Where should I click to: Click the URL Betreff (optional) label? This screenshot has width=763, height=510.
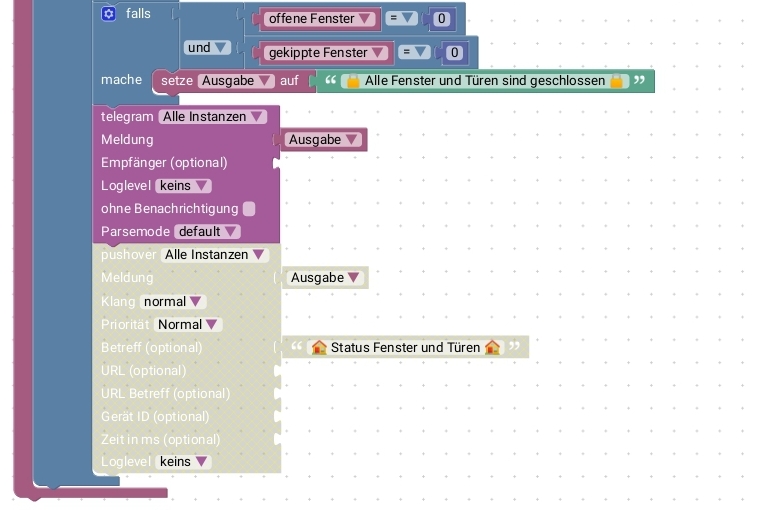pyautogui.click(x=165, y=394)
